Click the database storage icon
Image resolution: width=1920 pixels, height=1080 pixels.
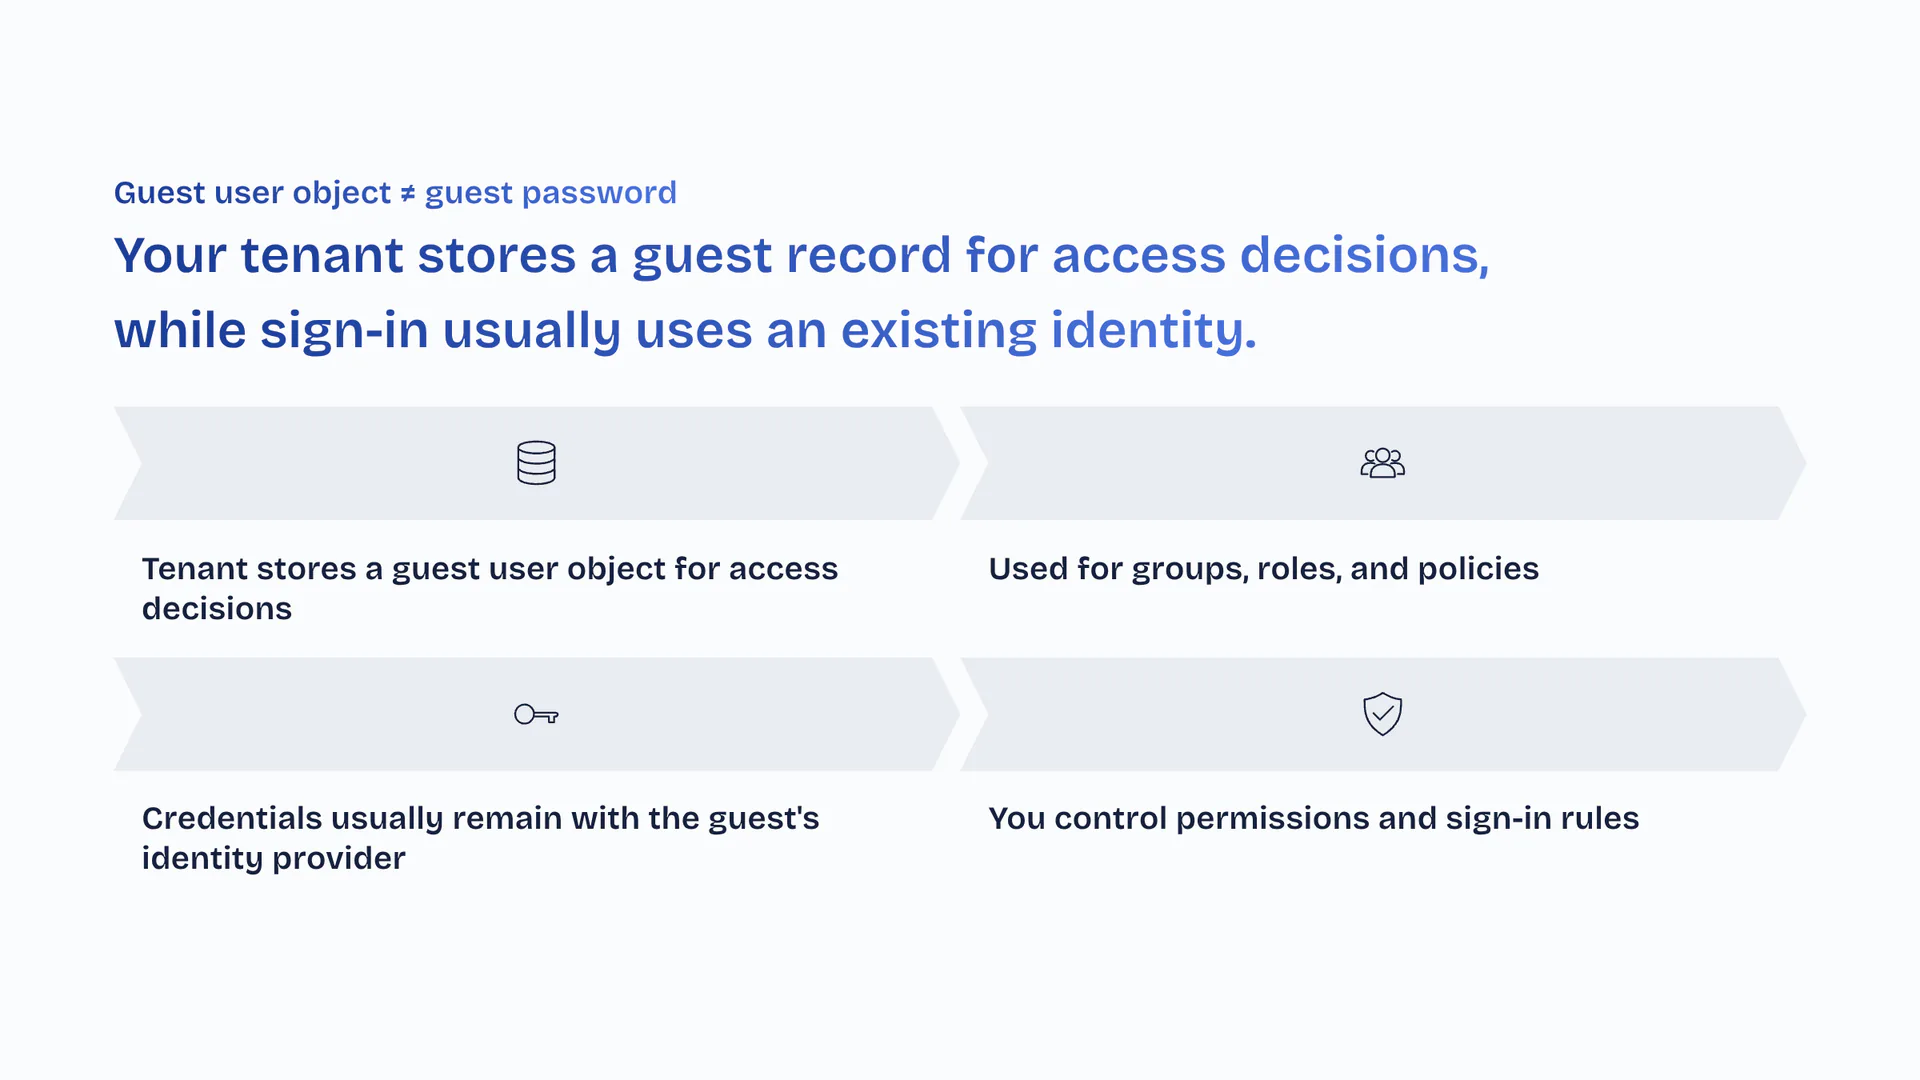pos(536,463)
